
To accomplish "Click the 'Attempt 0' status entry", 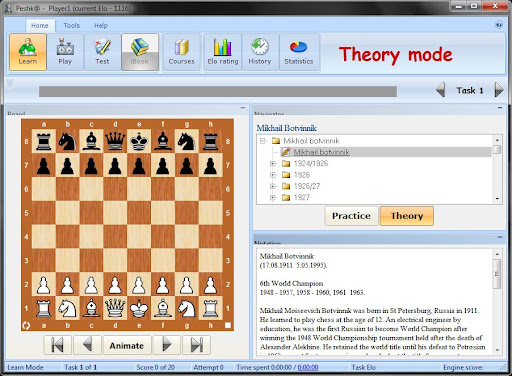I will pos(208,367).
